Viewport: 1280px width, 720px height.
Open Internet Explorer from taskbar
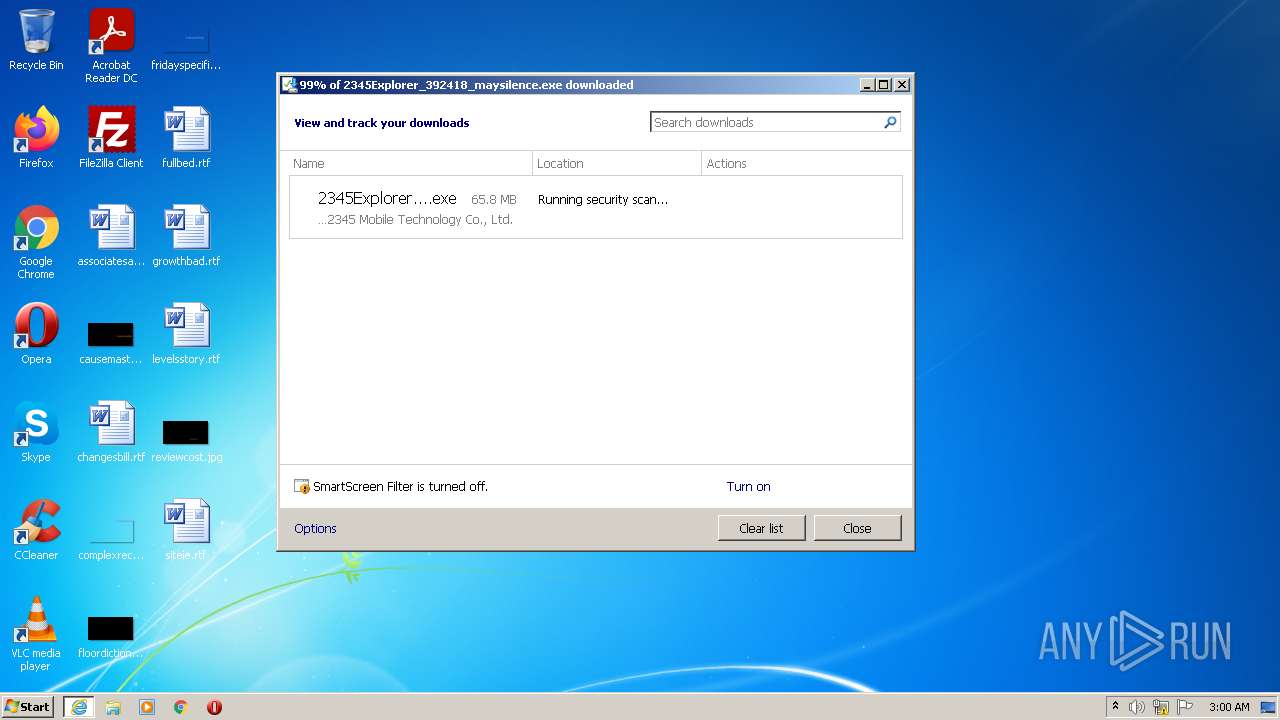(x=79, y=707)
